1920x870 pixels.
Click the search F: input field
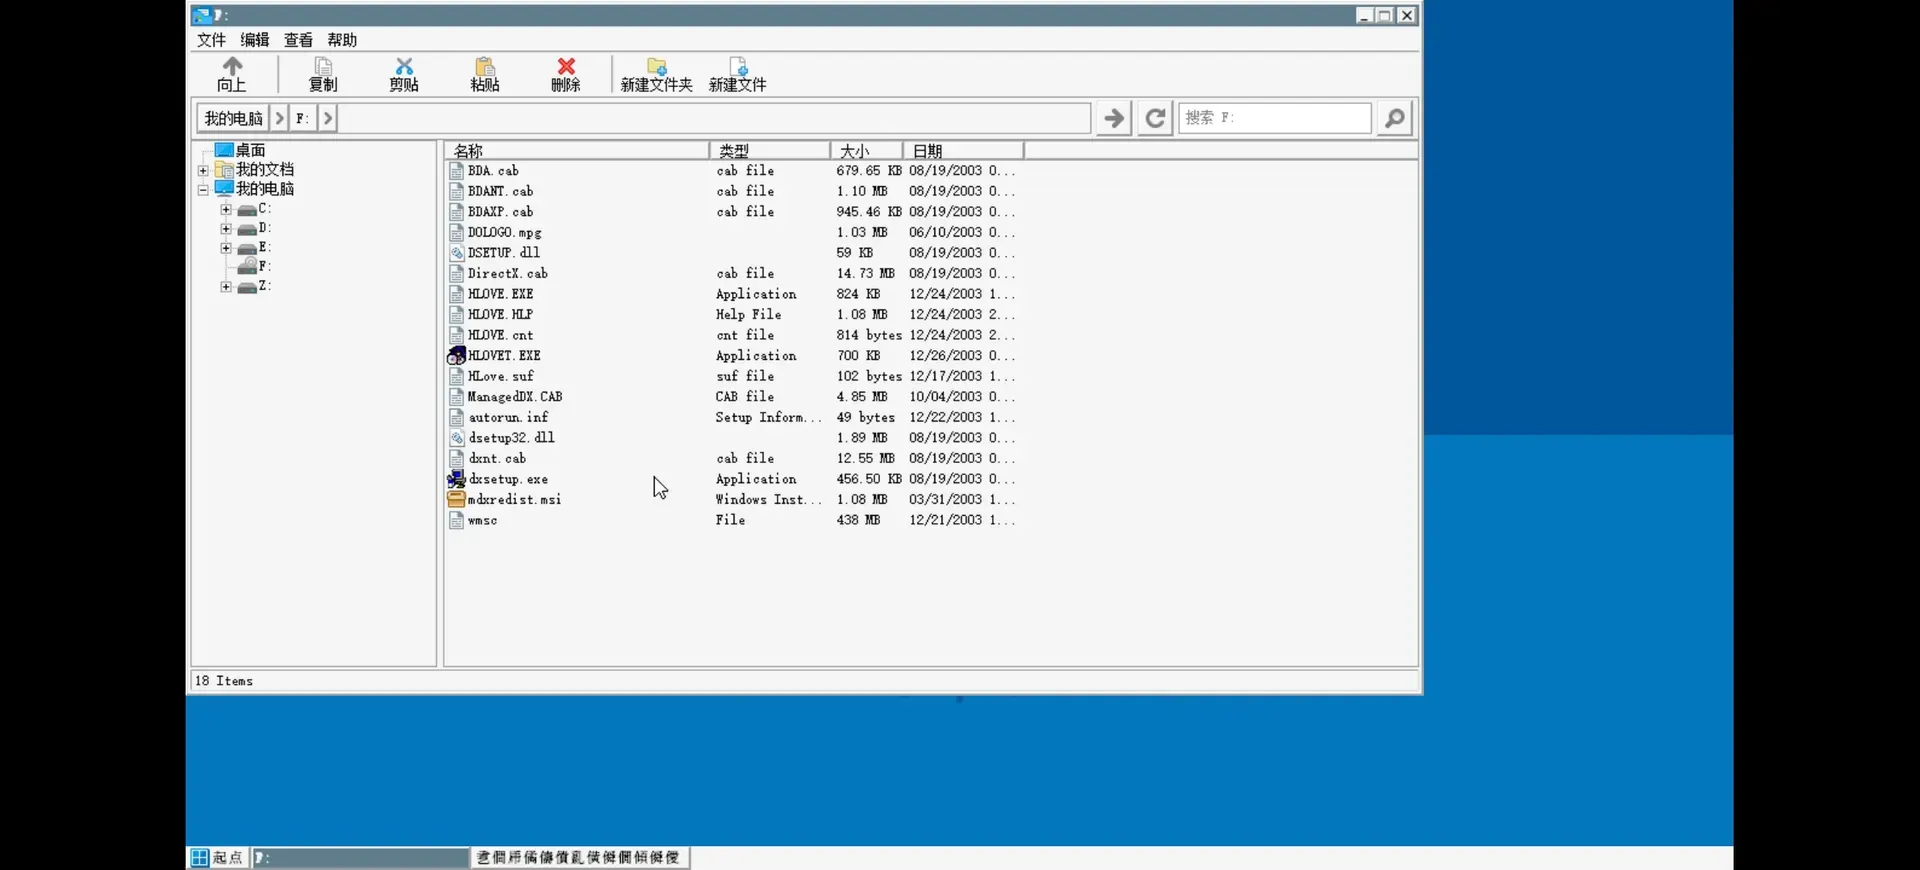[1274, 118]
